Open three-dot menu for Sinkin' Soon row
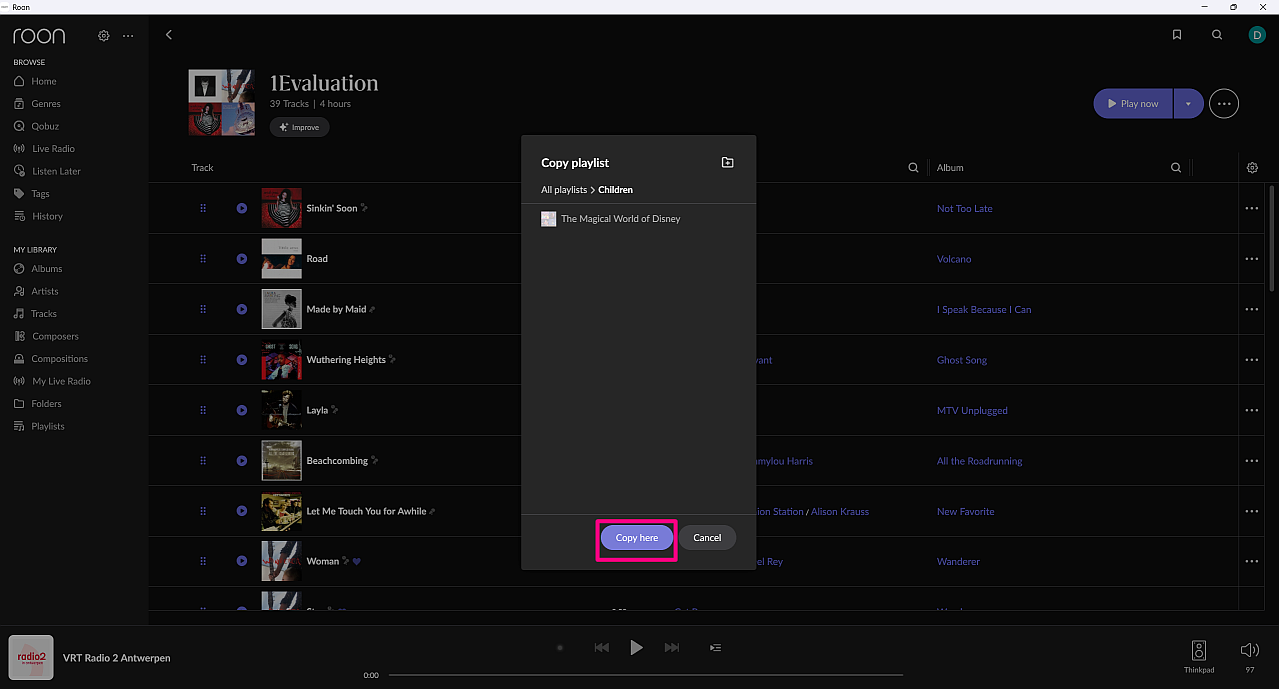 [1251, 208]
